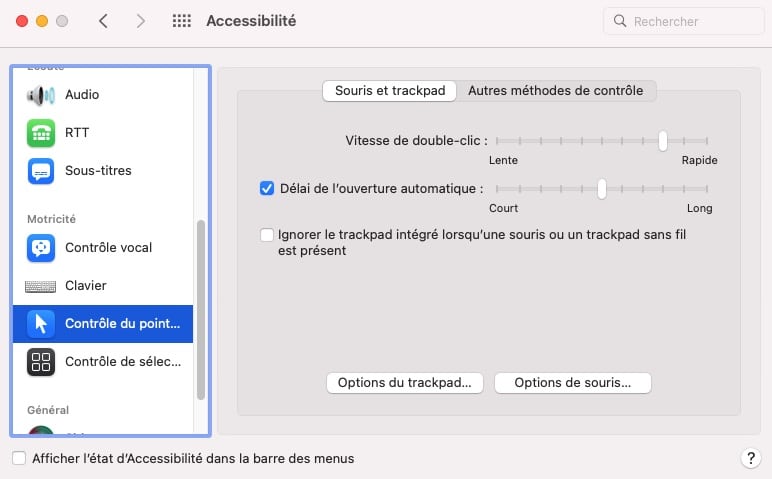Show all preferences grid icon
This screenshot has height=479, width=772.
(182, 21)
